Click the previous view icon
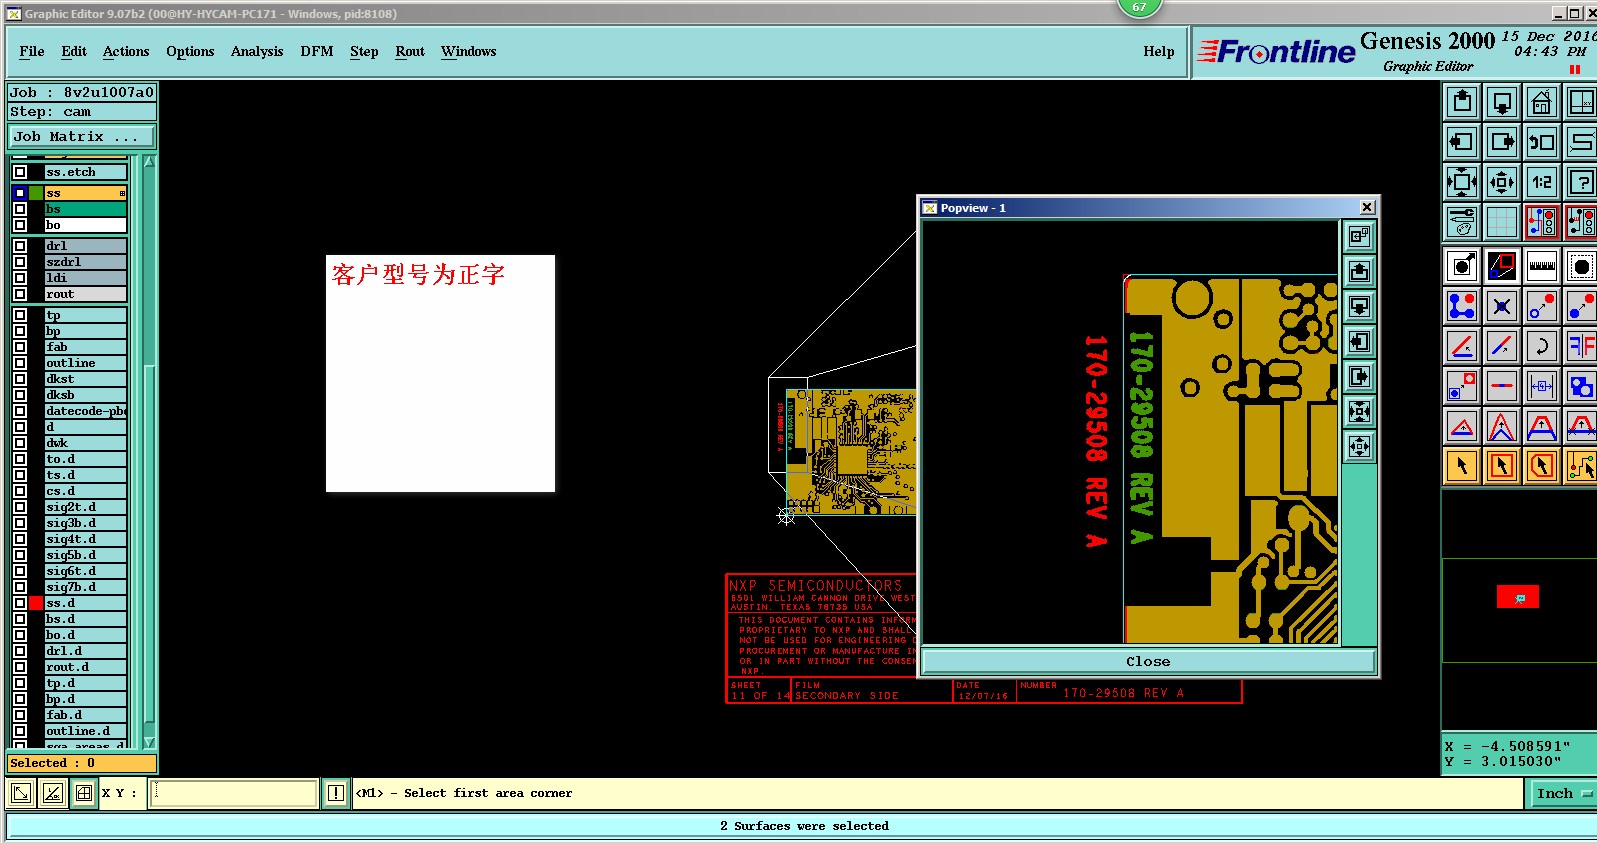Viewport: 1597px width, 843px height. 1542,142
